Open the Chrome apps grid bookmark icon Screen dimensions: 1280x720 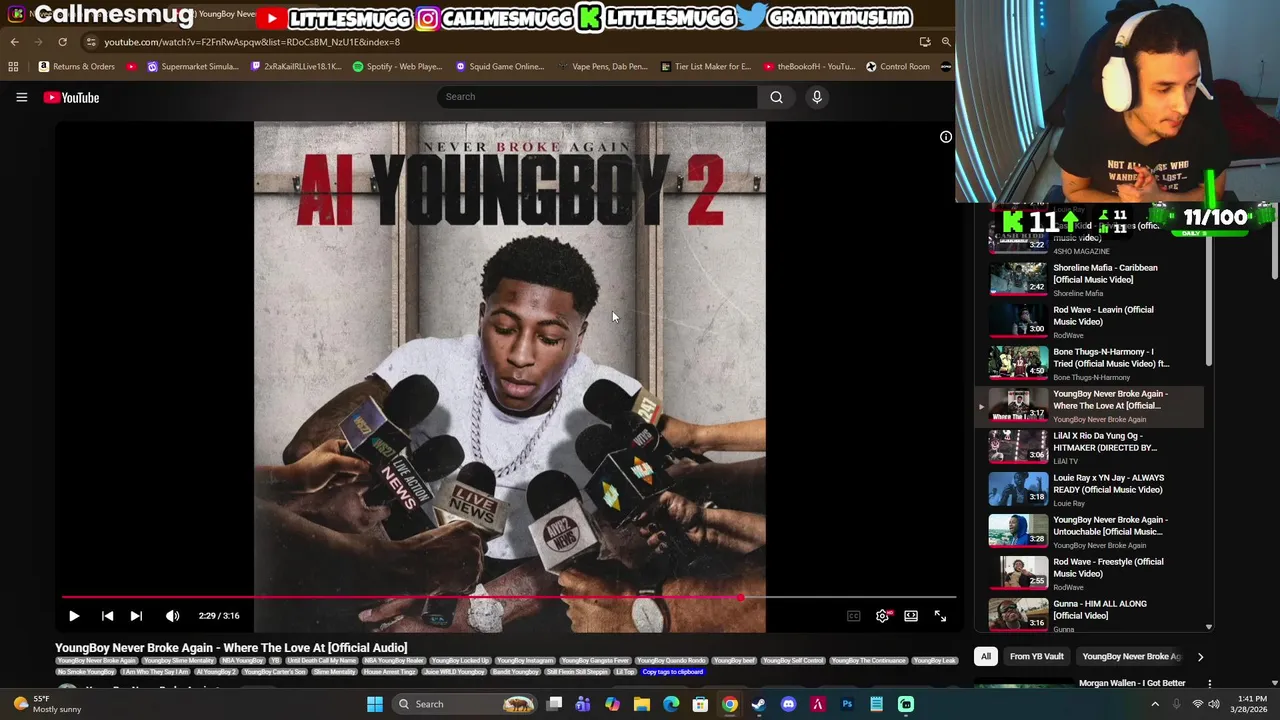pos(13,67)
